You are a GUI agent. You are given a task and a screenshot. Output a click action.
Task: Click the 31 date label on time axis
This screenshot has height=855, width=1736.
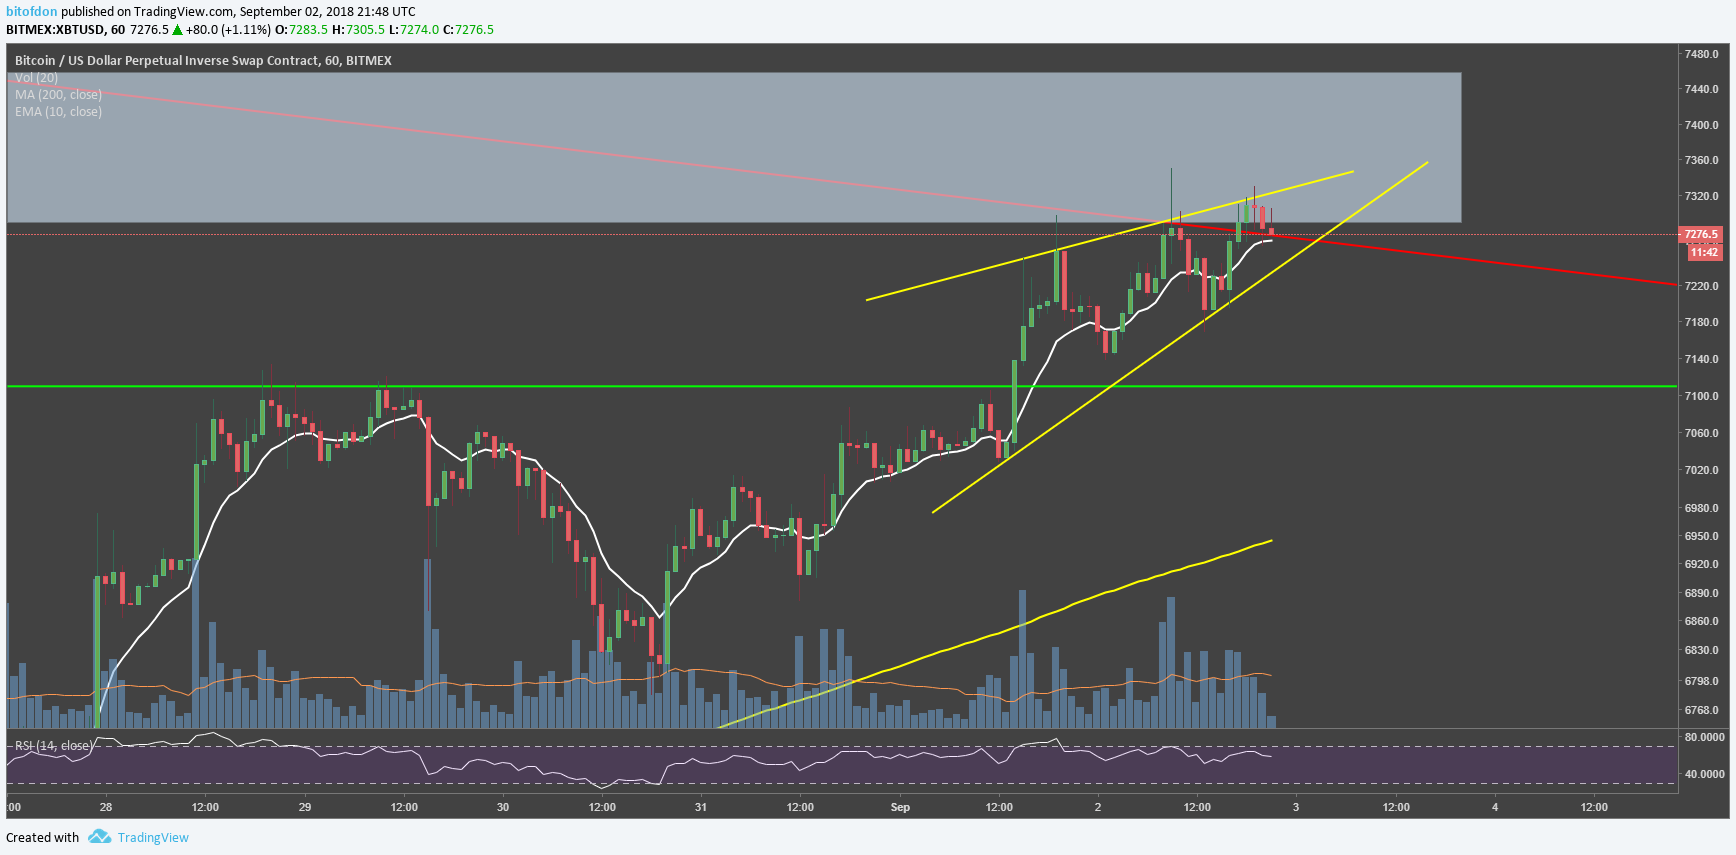[x=701, y=807]
